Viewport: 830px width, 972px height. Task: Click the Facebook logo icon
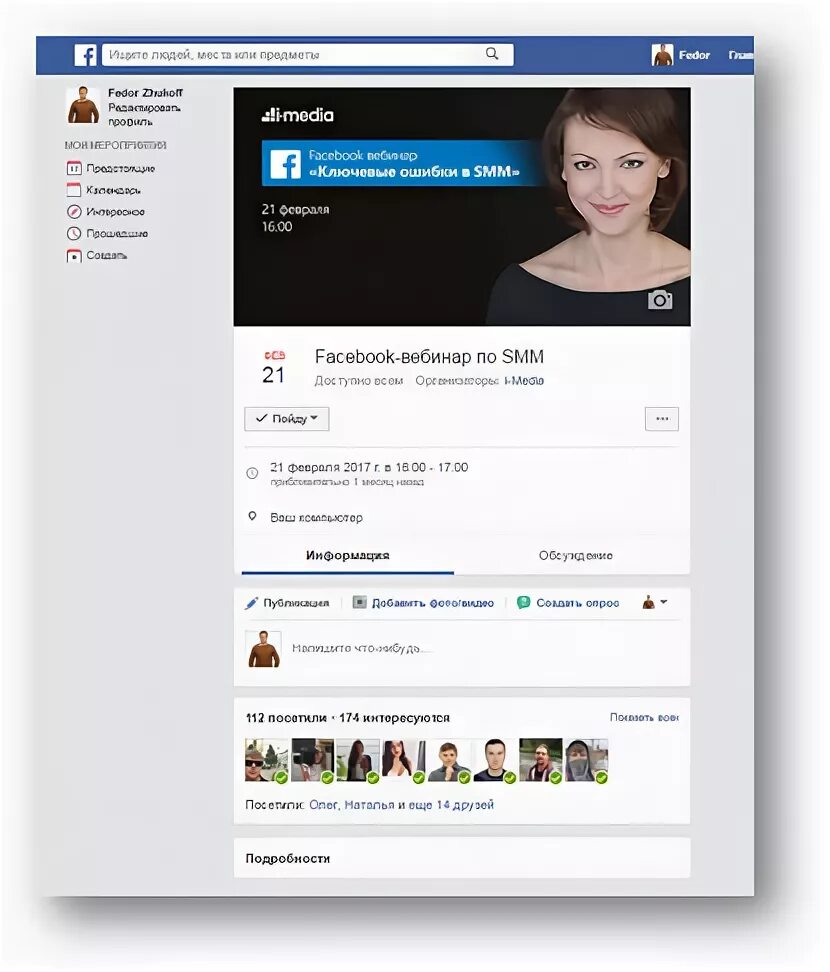[86, 55]
